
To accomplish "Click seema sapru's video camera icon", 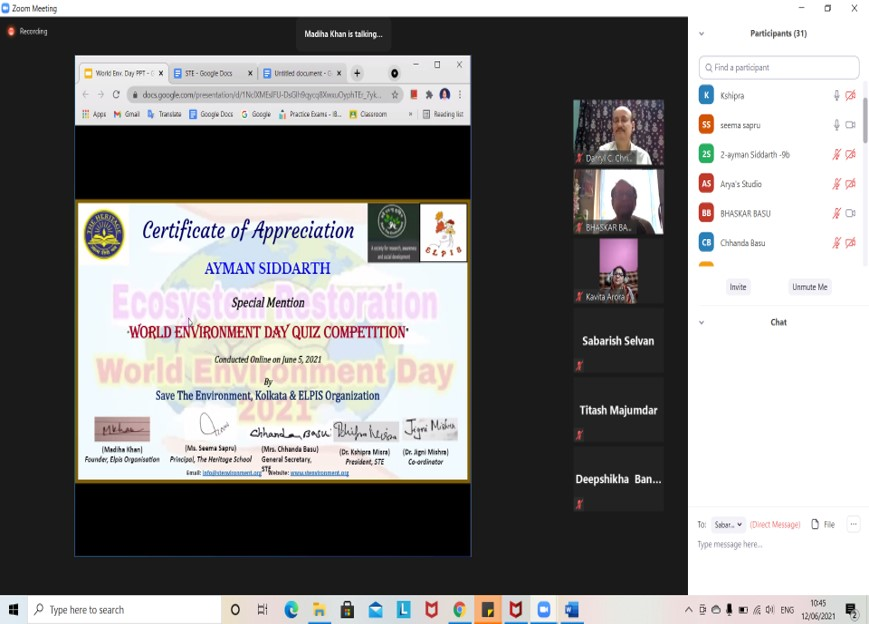I will point(850,125).
